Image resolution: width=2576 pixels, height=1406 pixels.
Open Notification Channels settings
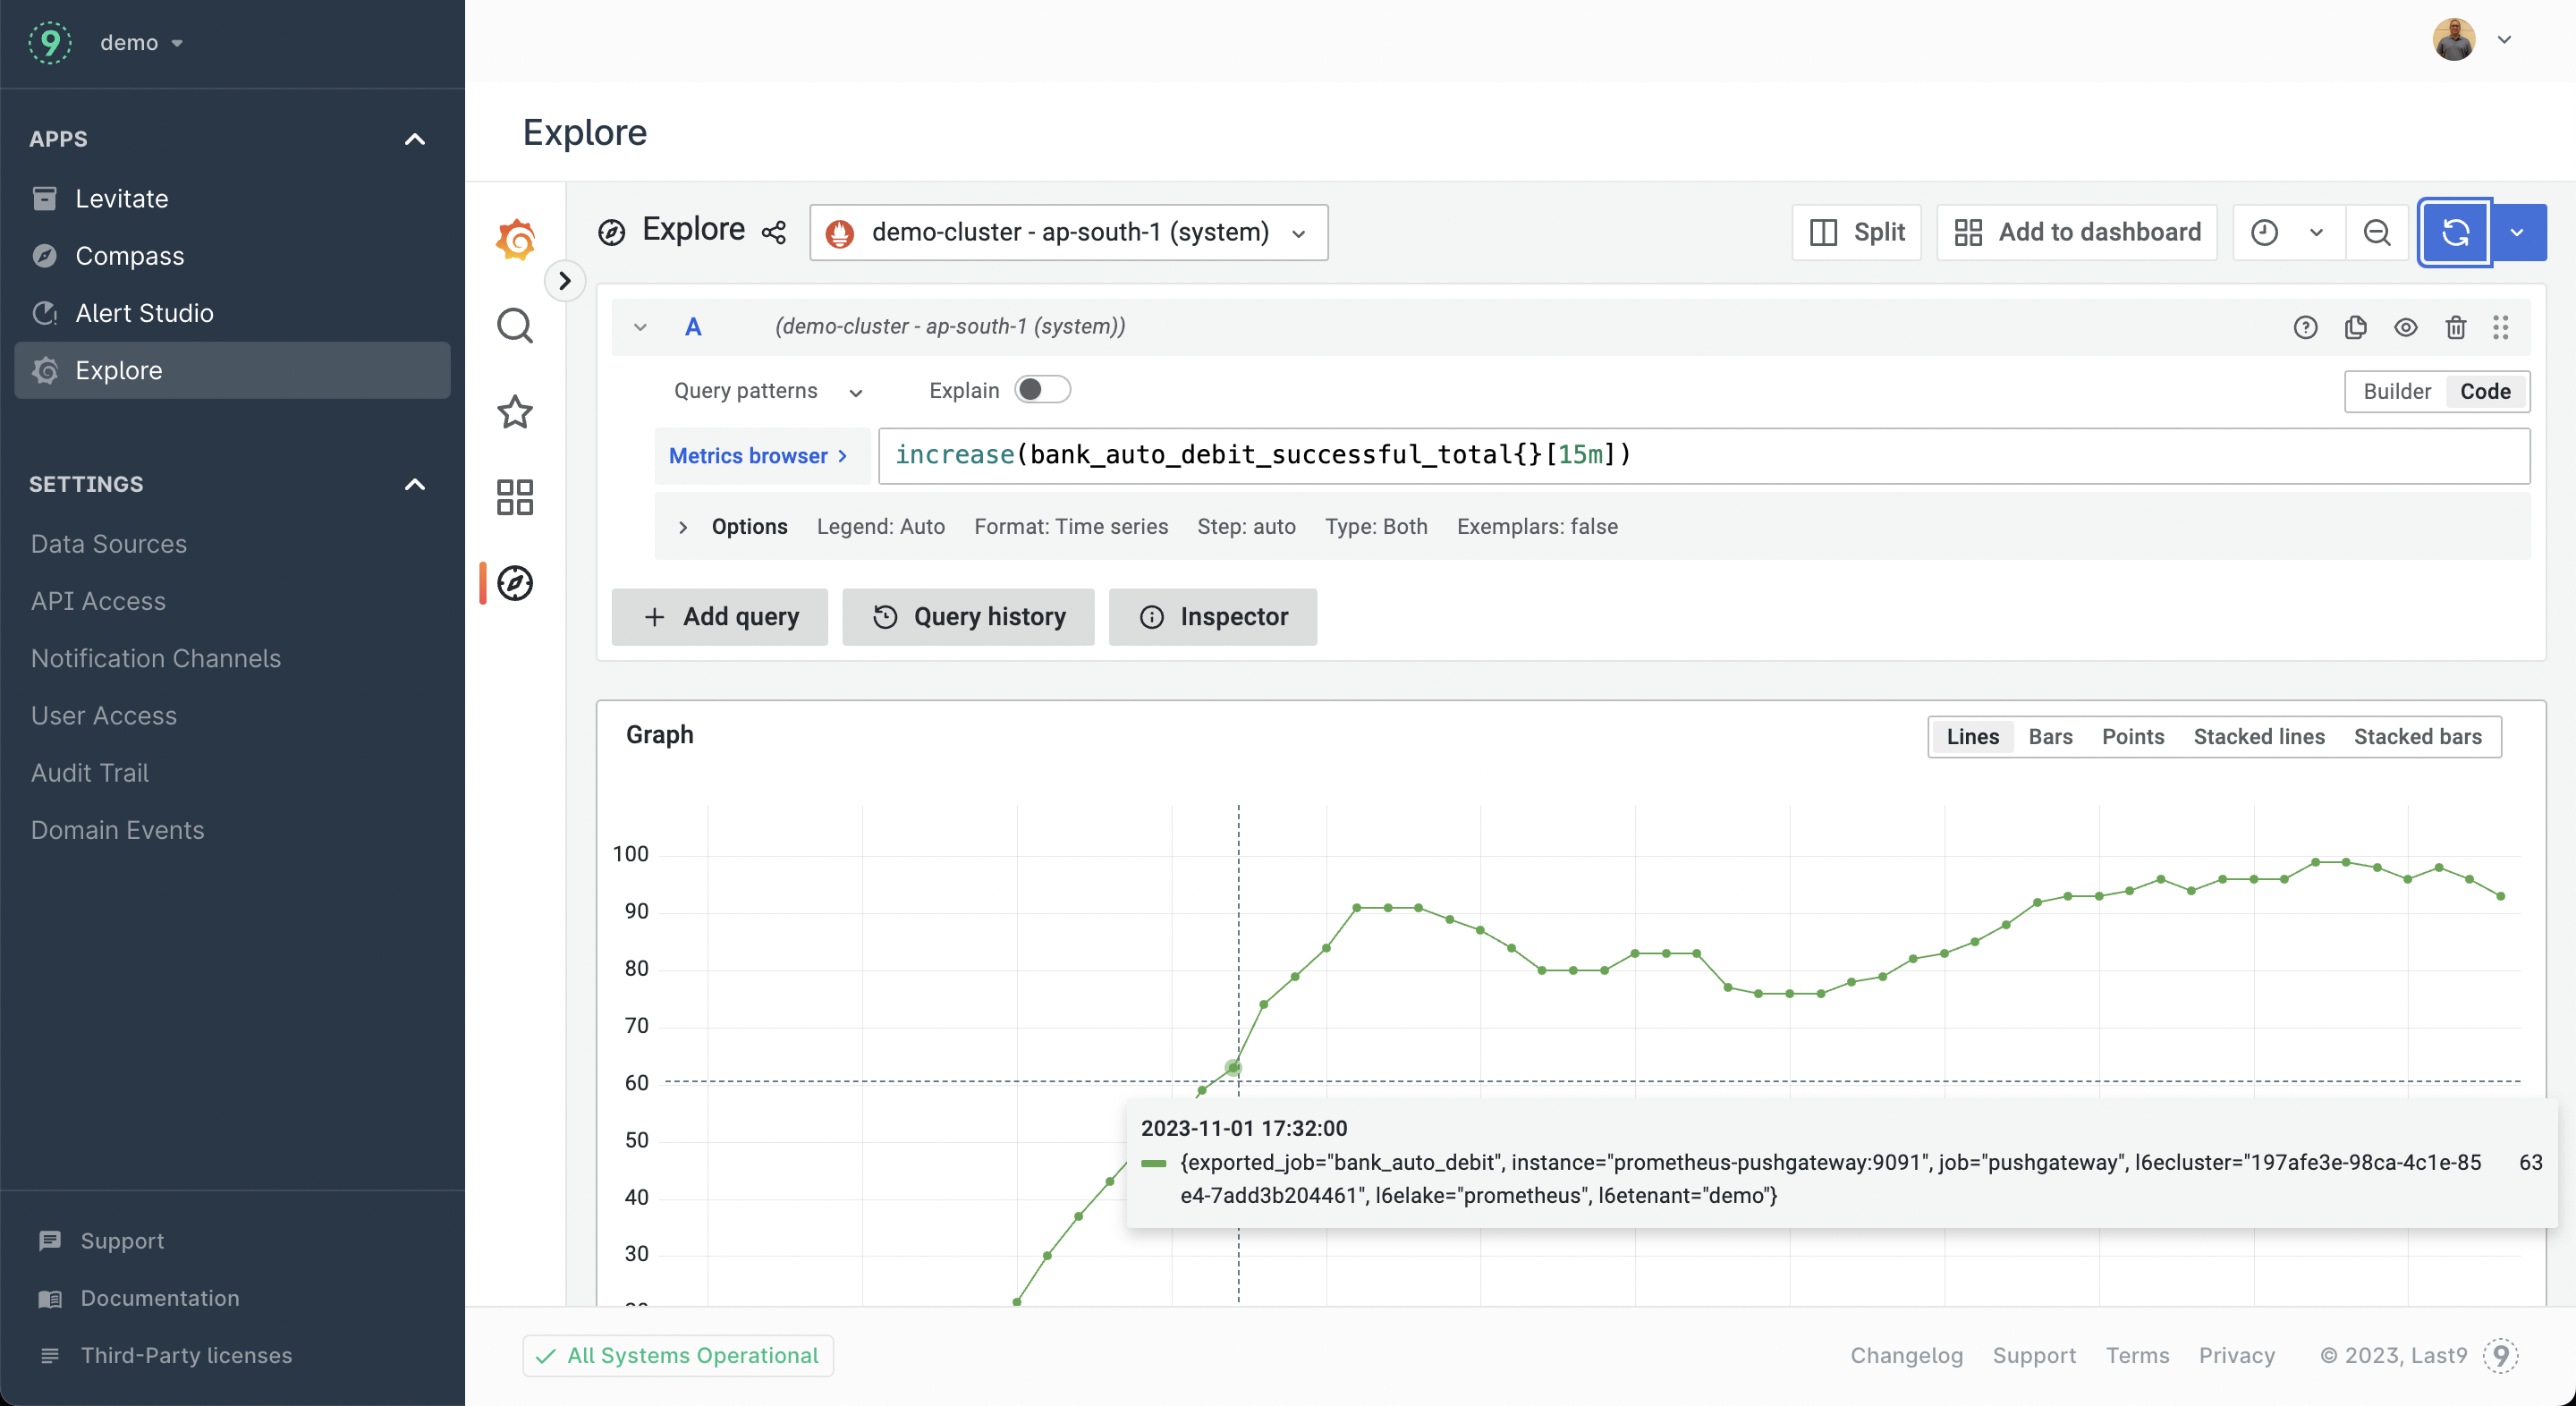coord(155,657)
